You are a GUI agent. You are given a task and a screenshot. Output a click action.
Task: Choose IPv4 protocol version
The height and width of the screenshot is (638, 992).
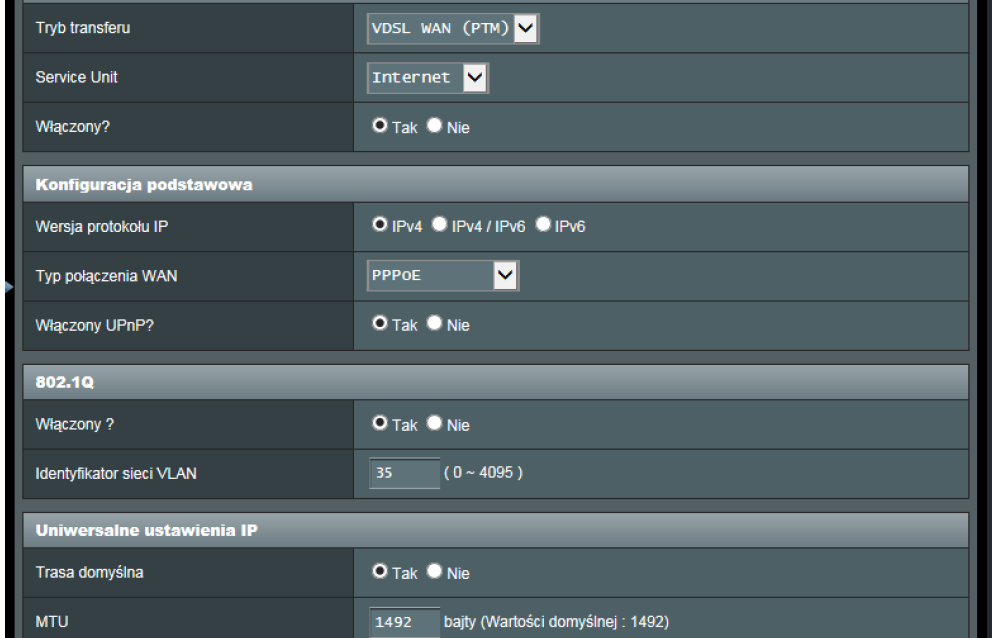pos(380,225)
